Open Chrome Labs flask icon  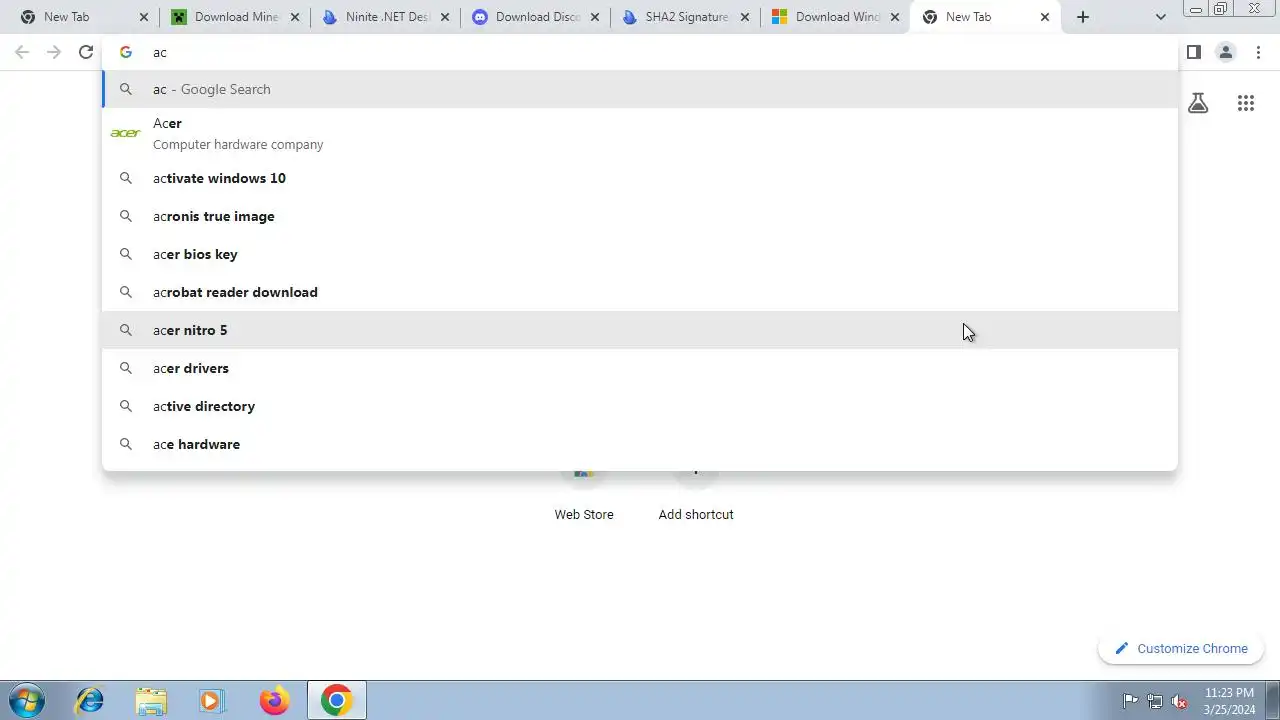coord(1198,103)
